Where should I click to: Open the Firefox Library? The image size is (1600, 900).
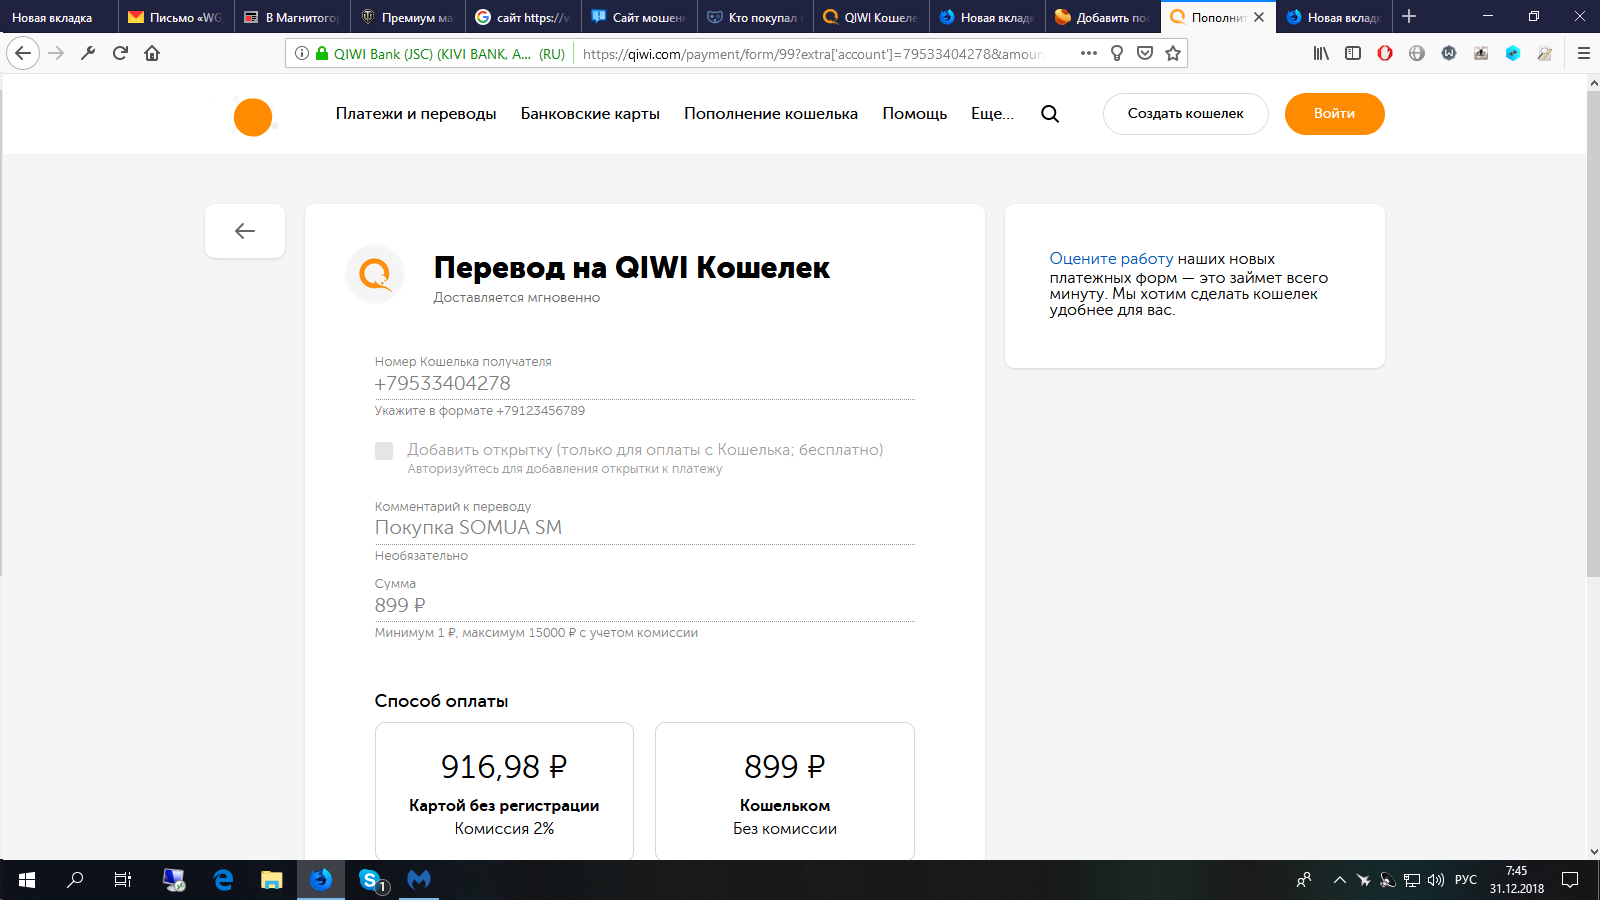click(x=1321, y=53)
